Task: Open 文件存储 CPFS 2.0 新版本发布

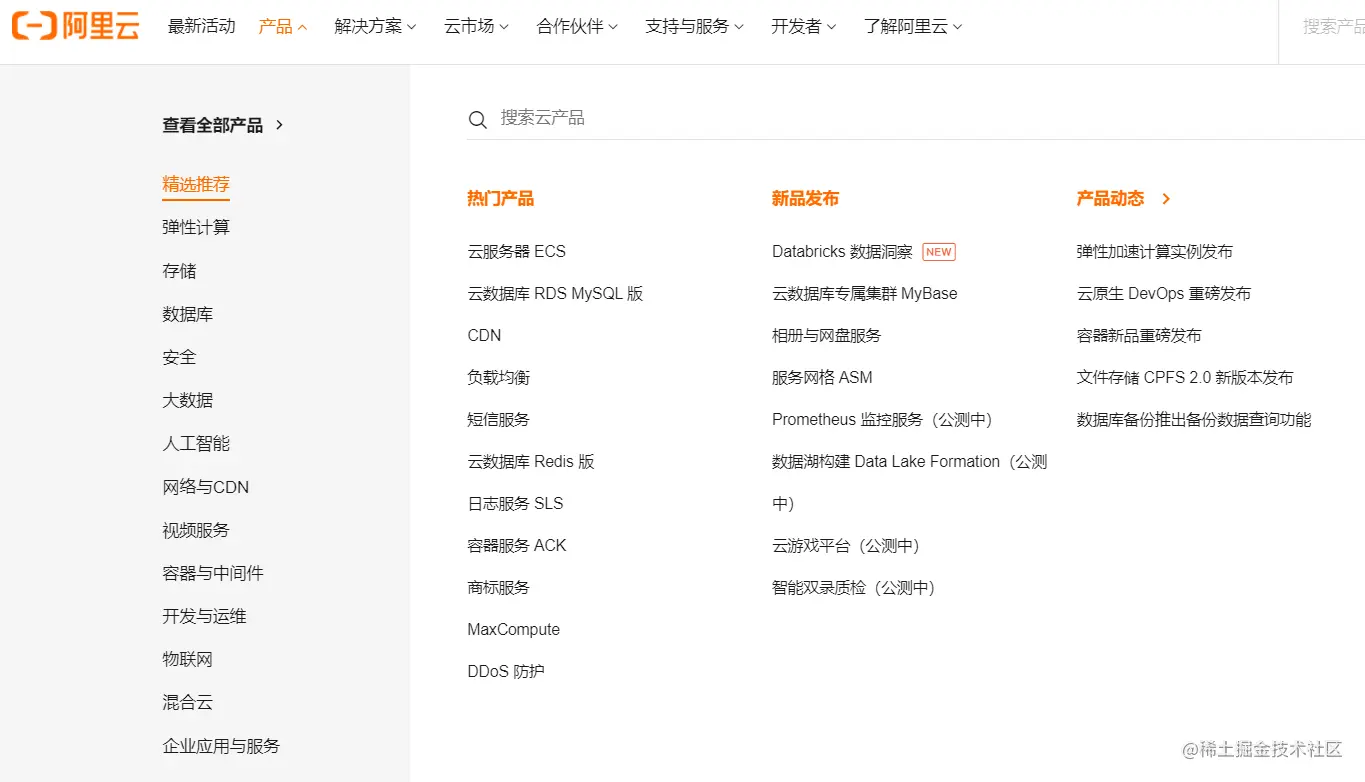Action: [x=1185, y=378]
